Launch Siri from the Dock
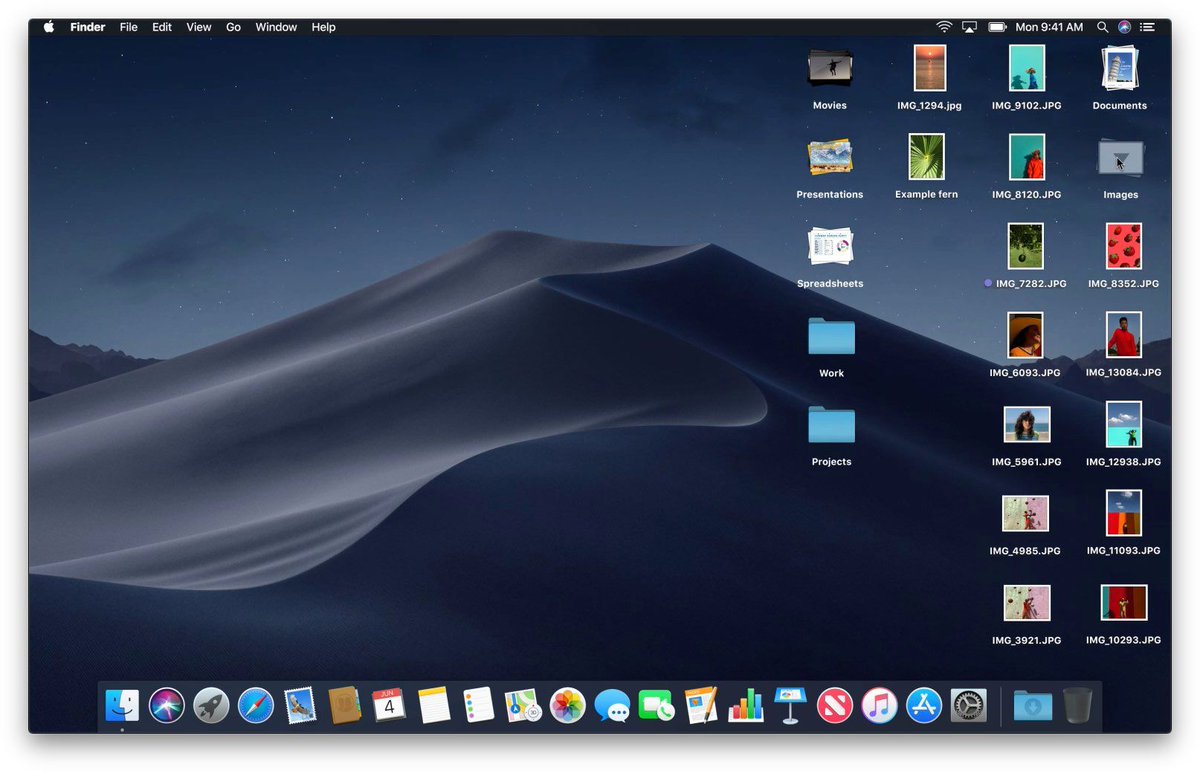 point(166,706)
